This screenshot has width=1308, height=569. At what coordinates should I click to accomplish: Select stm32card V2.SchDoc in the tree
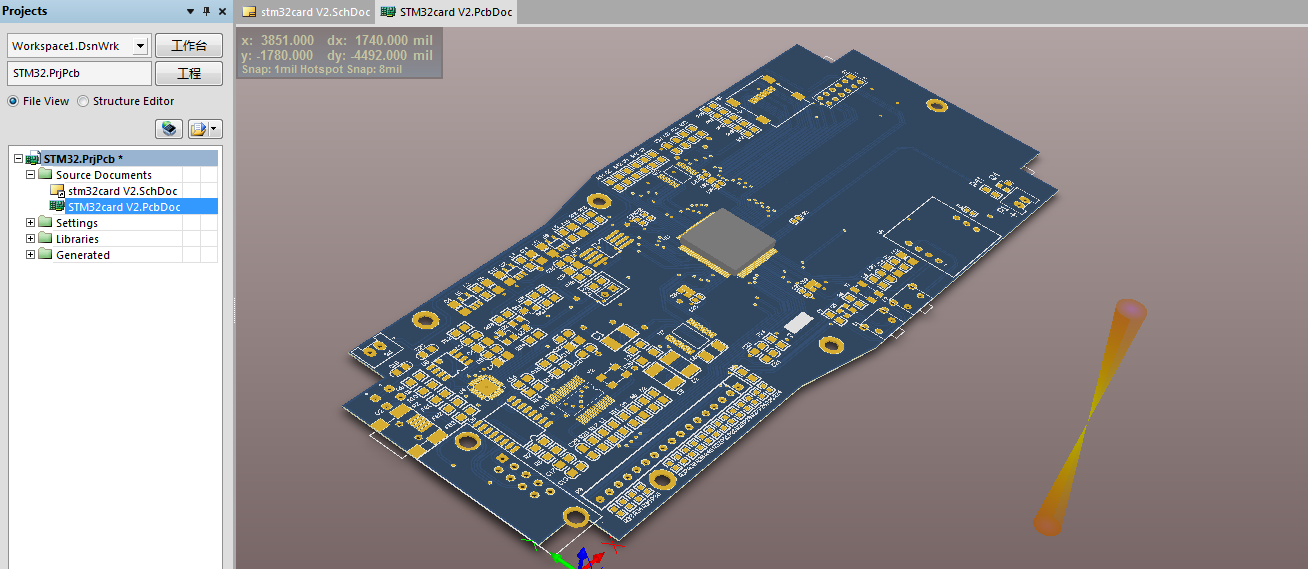point(123,191)
